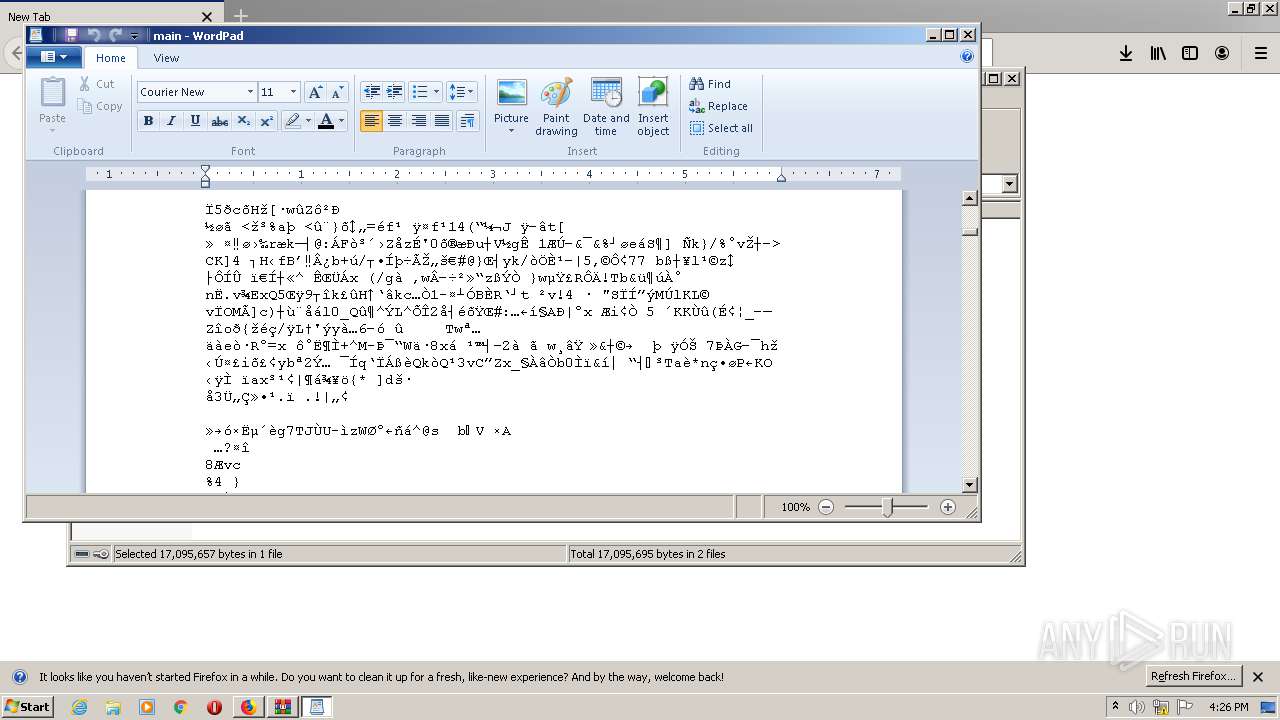Open the Paragraph settings dialog button

[x=467, y=121]
